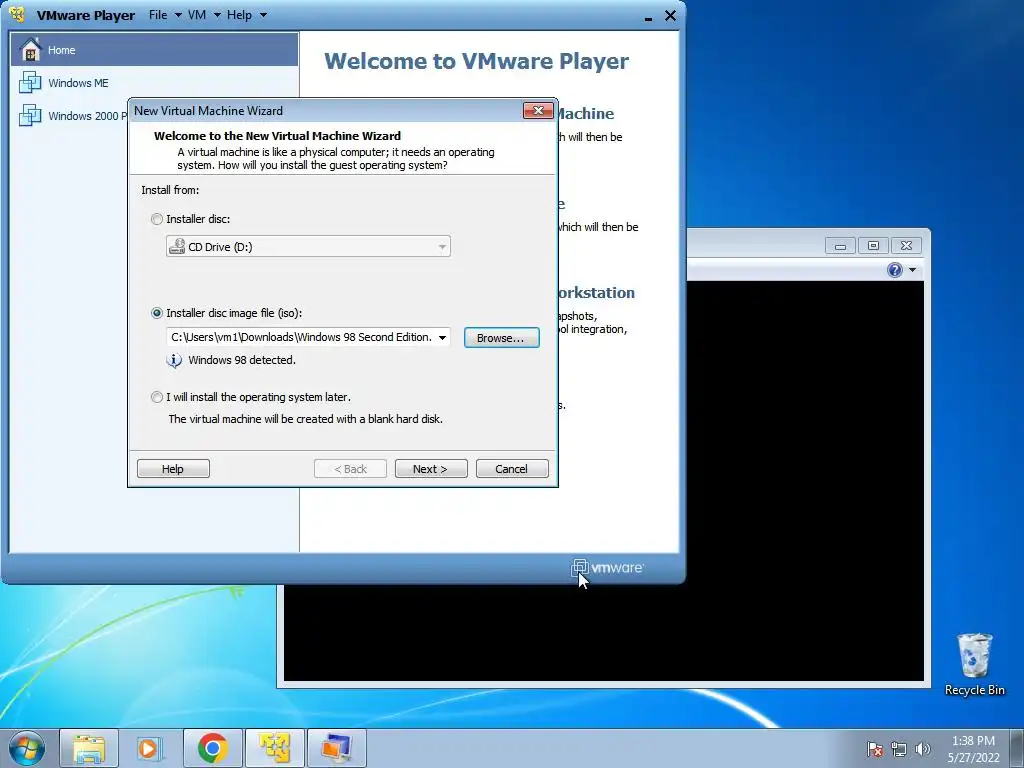The width and height of the screenshot is (1024, 768).
Task: Click the black VM console display area
Action: [805, 481]
